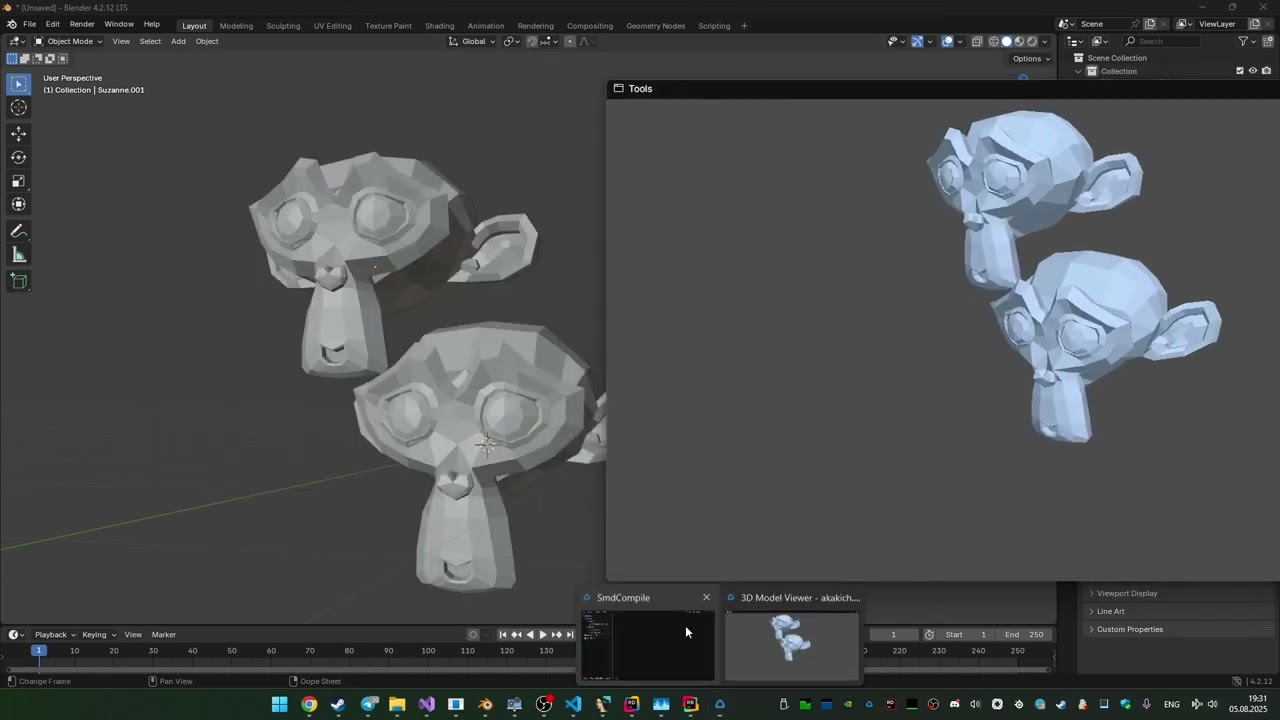Open the Add menu in viewport header
This screenshot has width=1280, height=720.
point(178,41)
